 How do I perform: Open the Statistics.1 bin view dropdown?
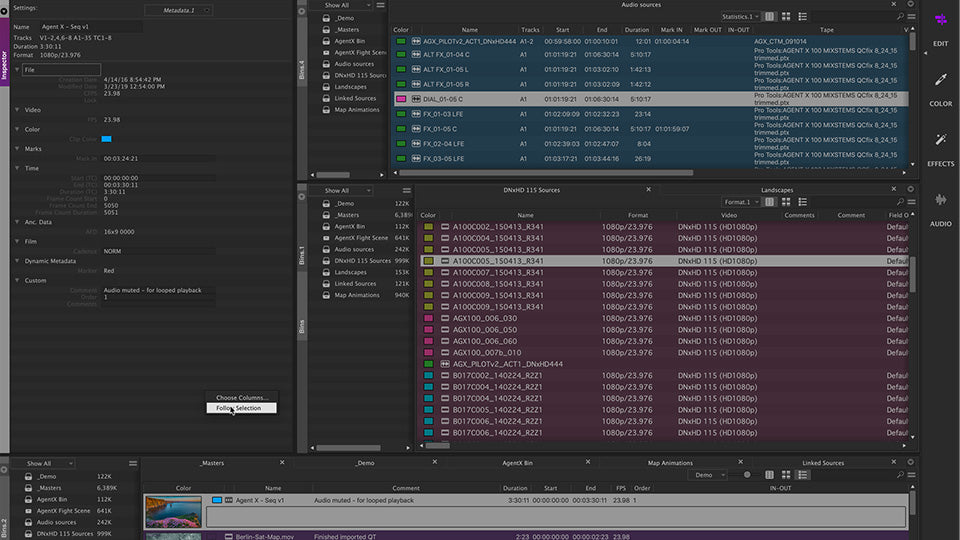point(740,17)
